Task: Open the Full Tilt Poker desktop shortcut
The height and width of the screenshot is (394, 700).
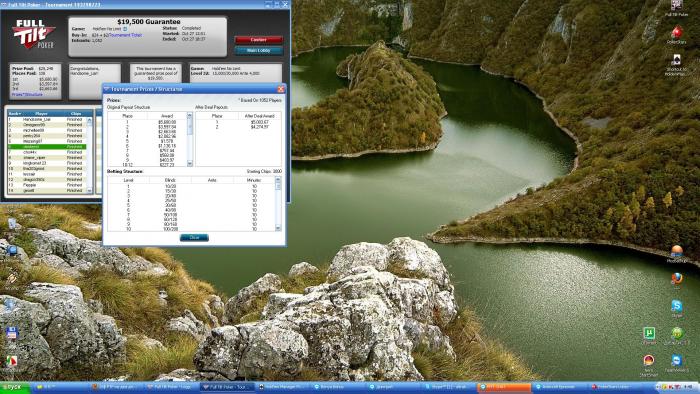Action: [676, 8]
